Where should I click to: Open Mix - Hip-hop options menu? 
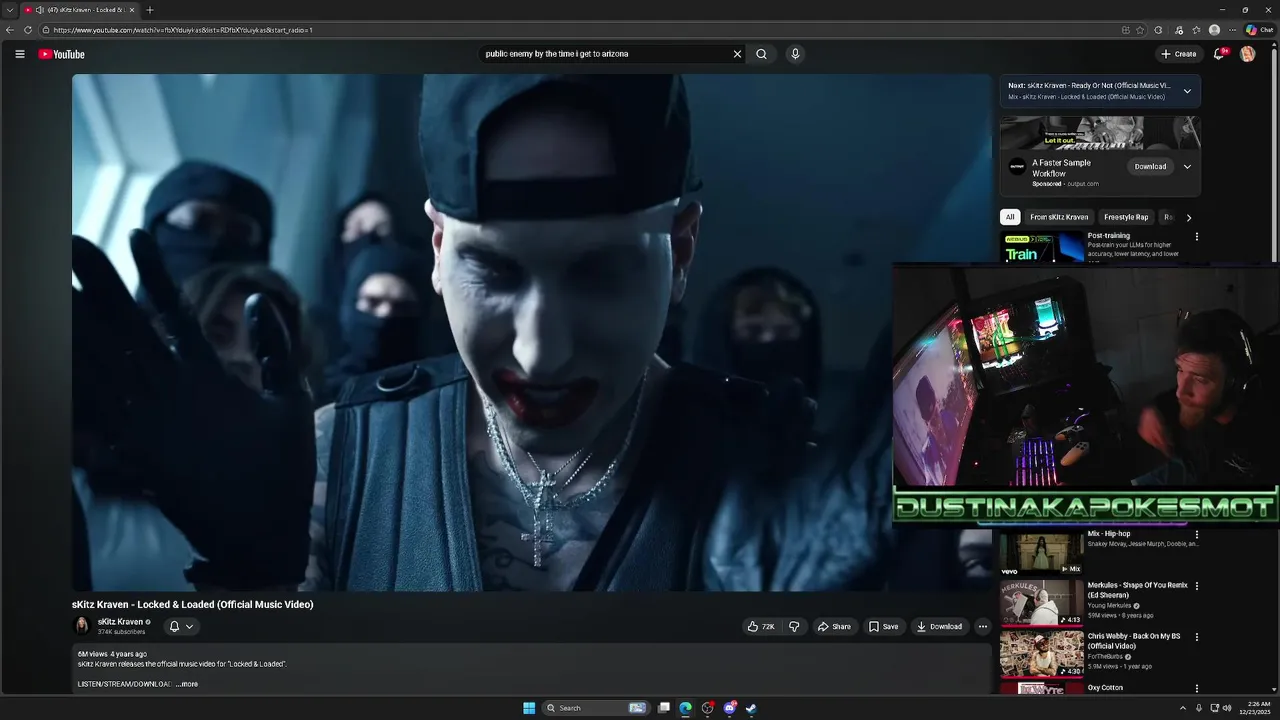(x=1197, y=535)
